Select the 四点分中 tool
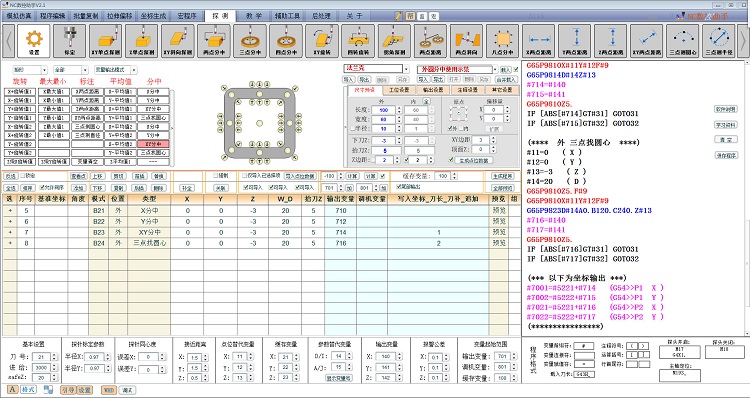The image size is (750, 398). point(286,41)
